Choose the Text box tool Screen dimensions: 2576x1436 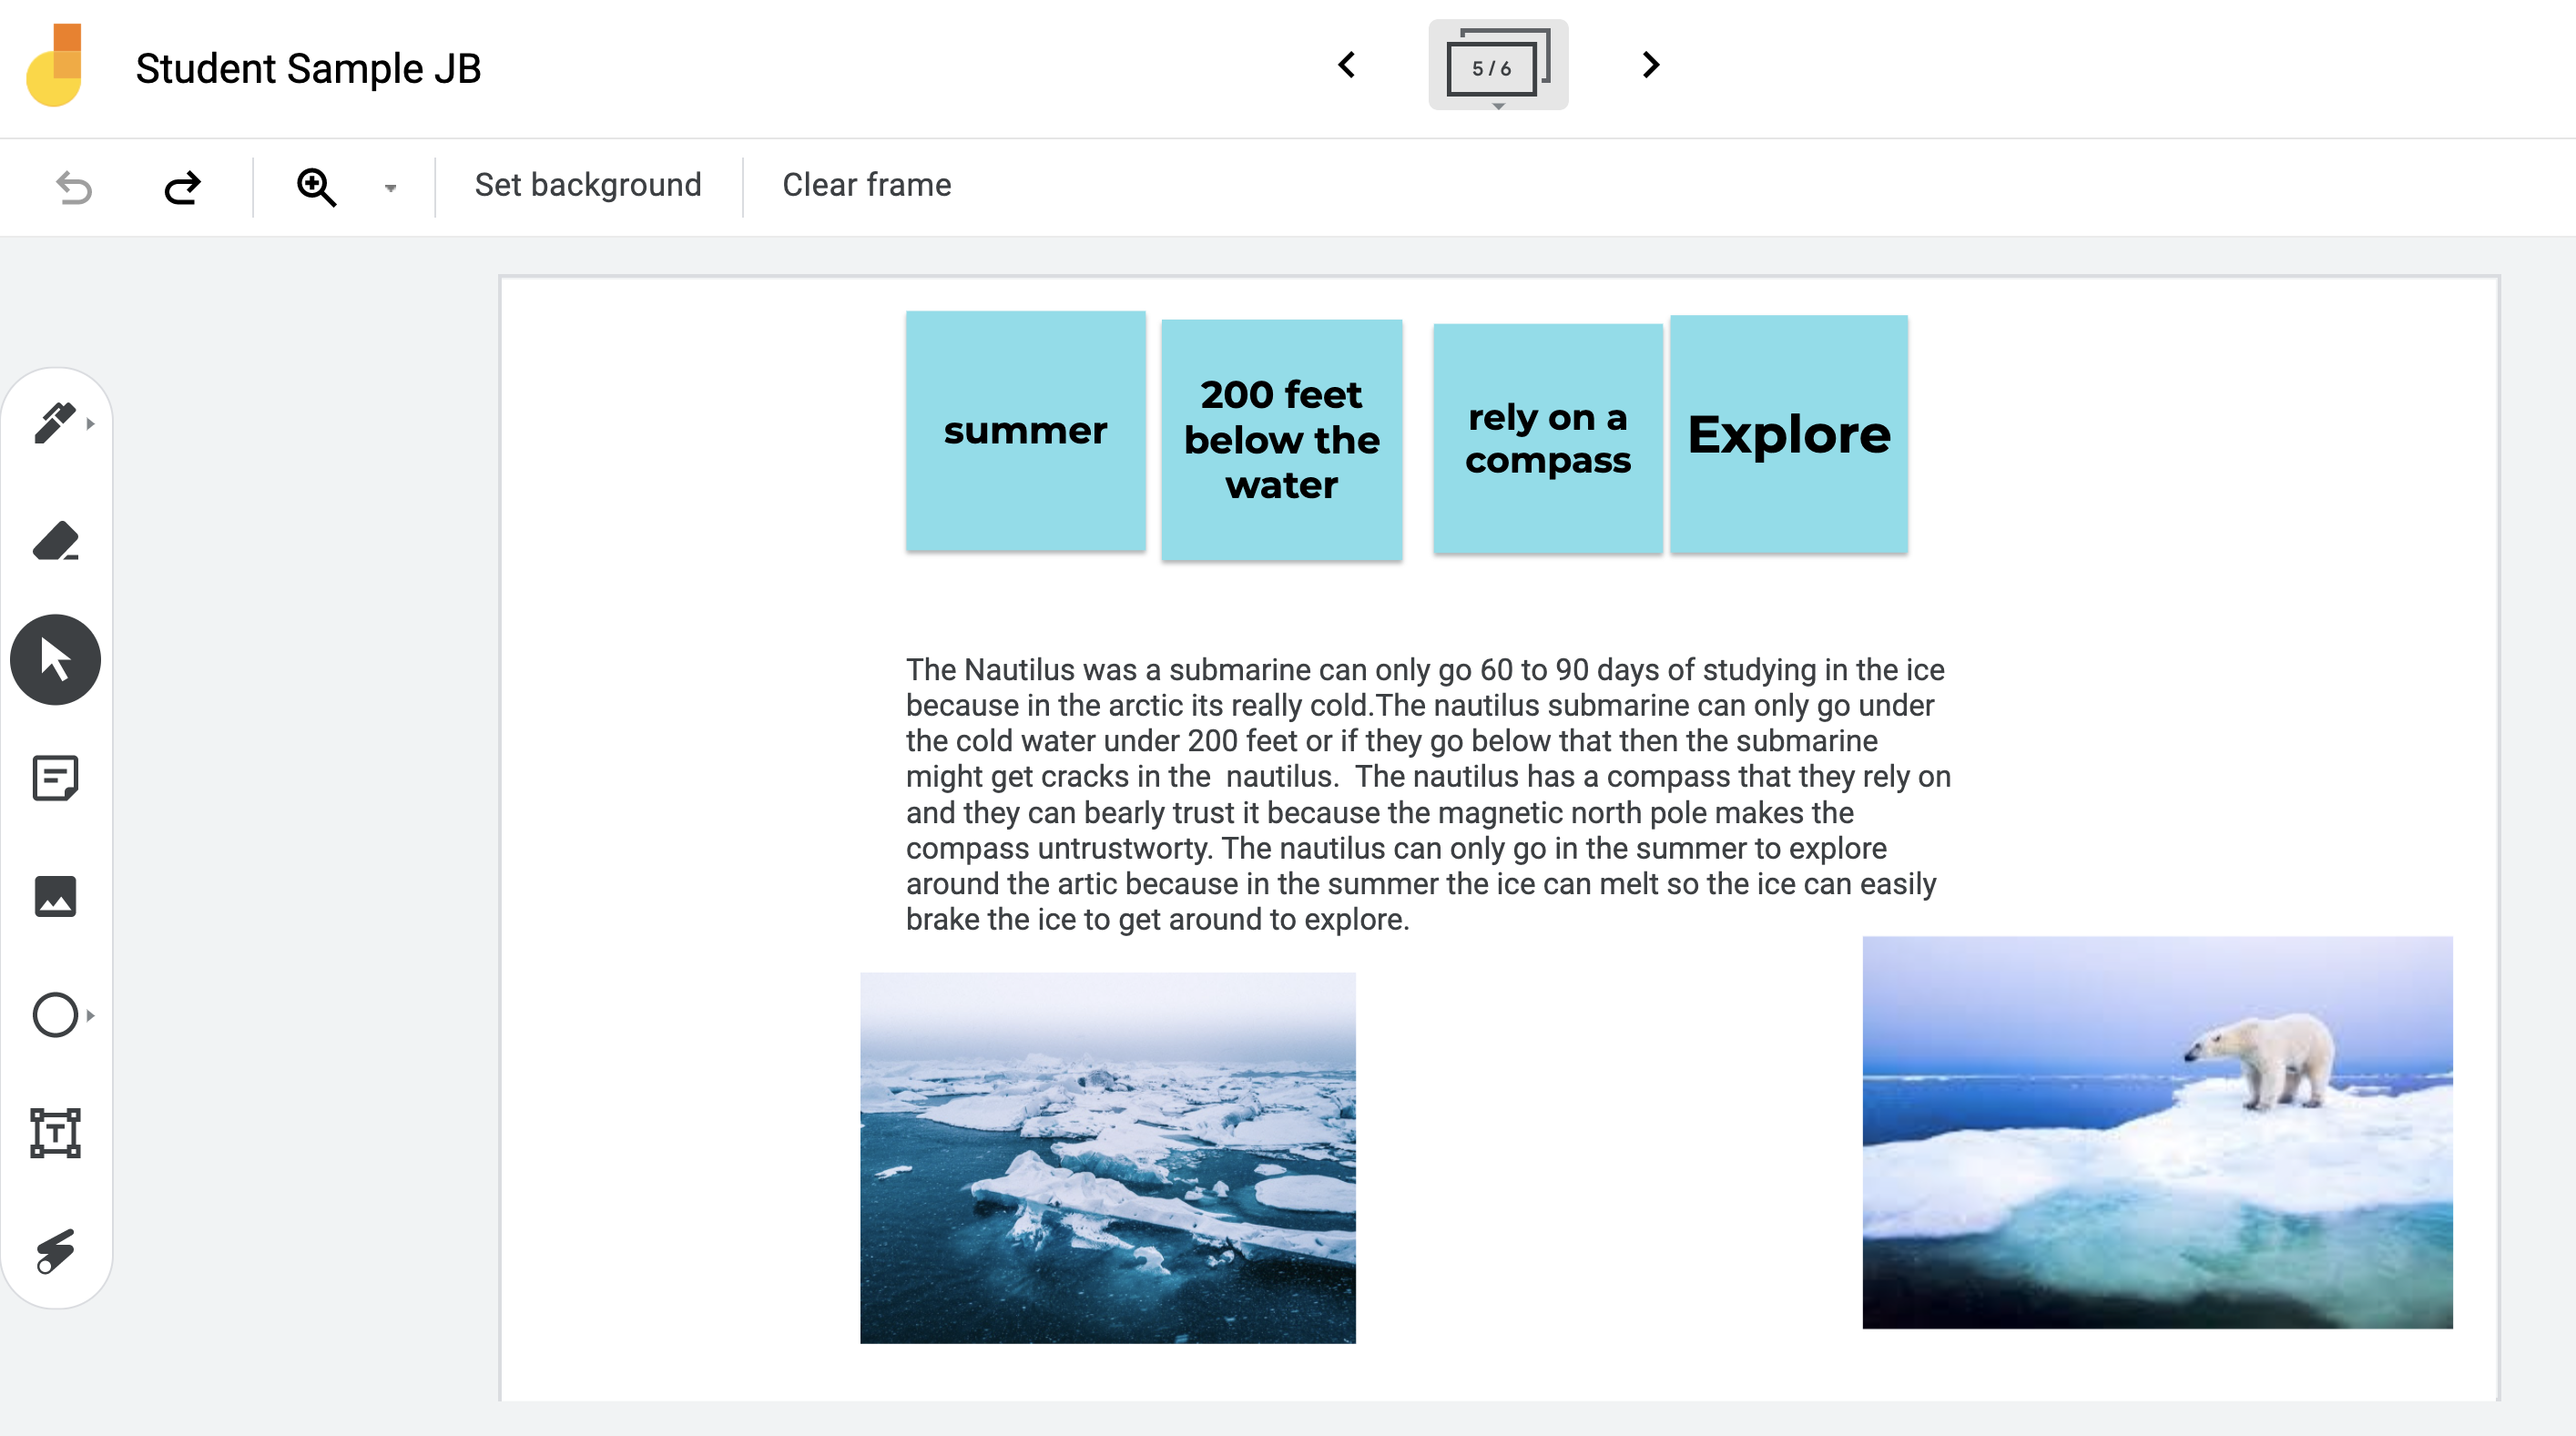point(56,1133)
